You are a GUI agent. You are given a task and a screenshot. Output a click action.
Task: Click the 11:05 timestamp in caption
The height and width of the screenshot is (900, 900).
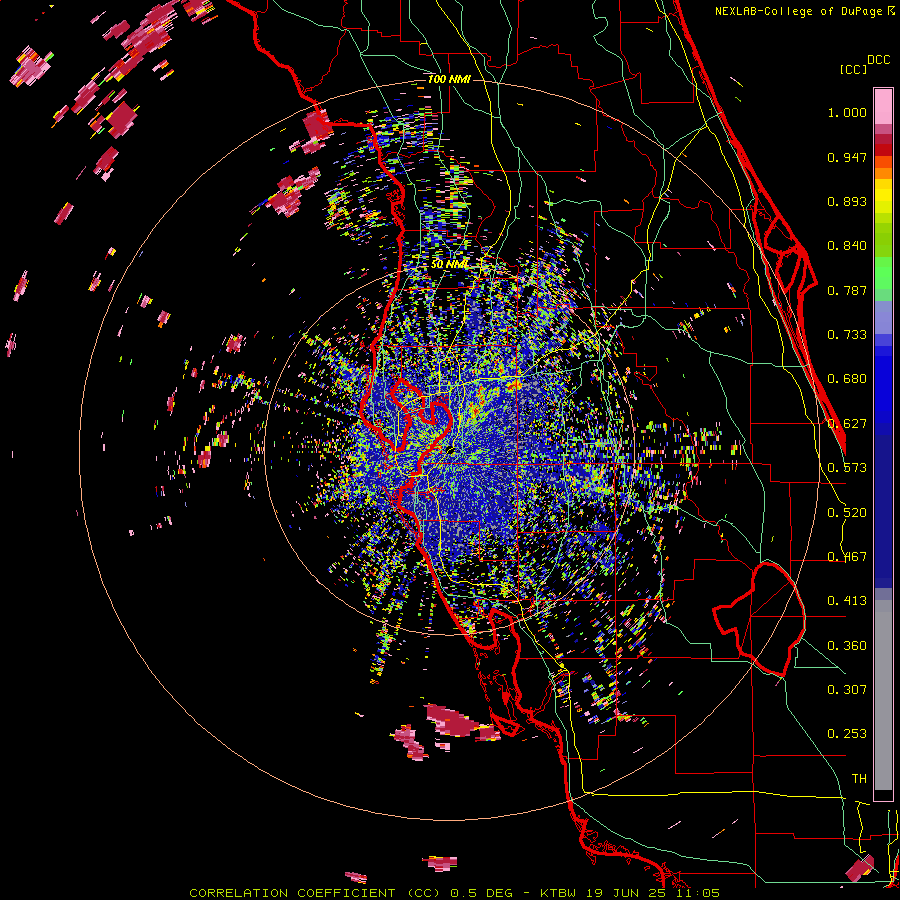pos(697,893)
